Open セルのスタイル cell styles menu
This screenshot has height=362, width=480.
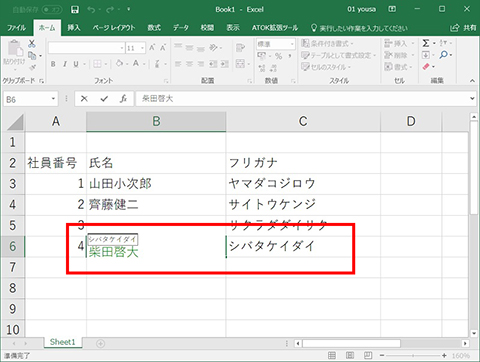coord(326,67)
